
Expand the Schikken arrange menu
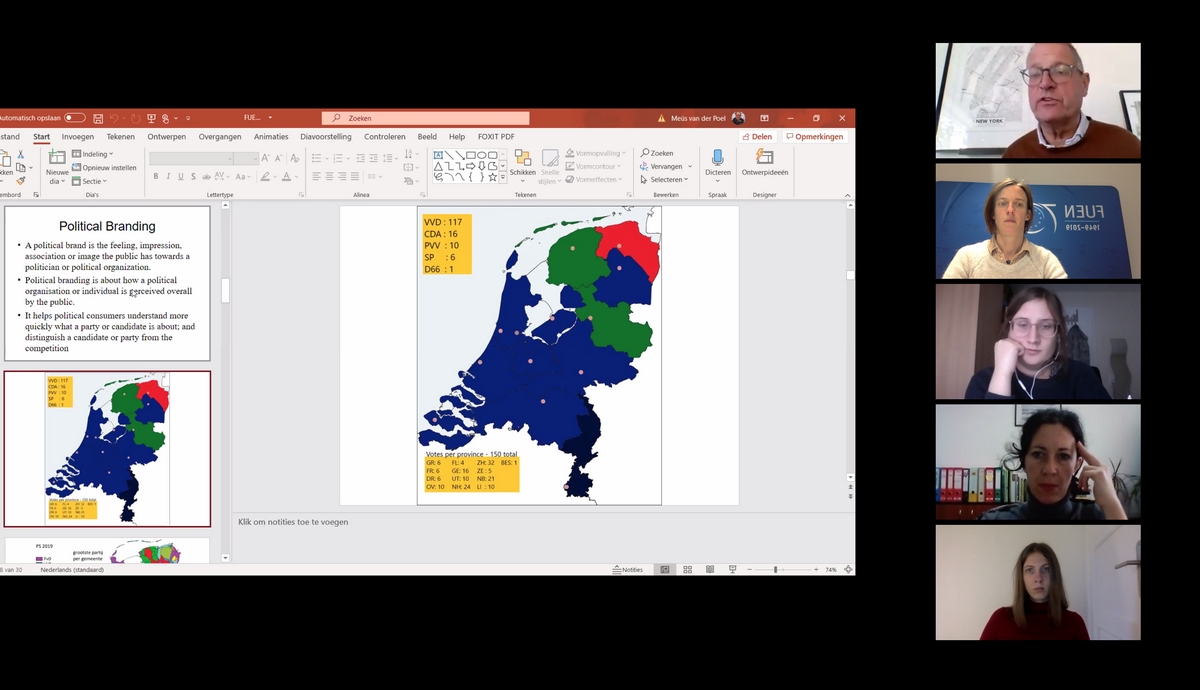tap(523, 166)
